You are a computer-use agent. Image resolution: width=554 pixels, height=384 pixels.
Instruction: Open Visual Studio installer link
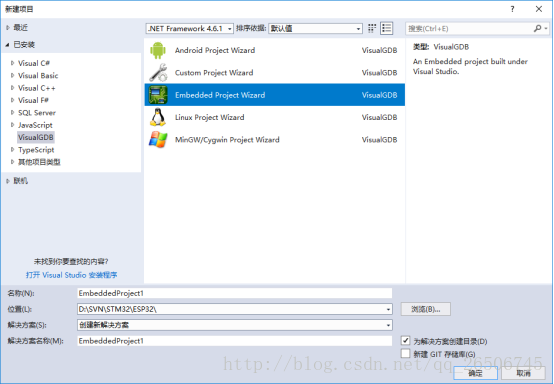coord(71,275)
